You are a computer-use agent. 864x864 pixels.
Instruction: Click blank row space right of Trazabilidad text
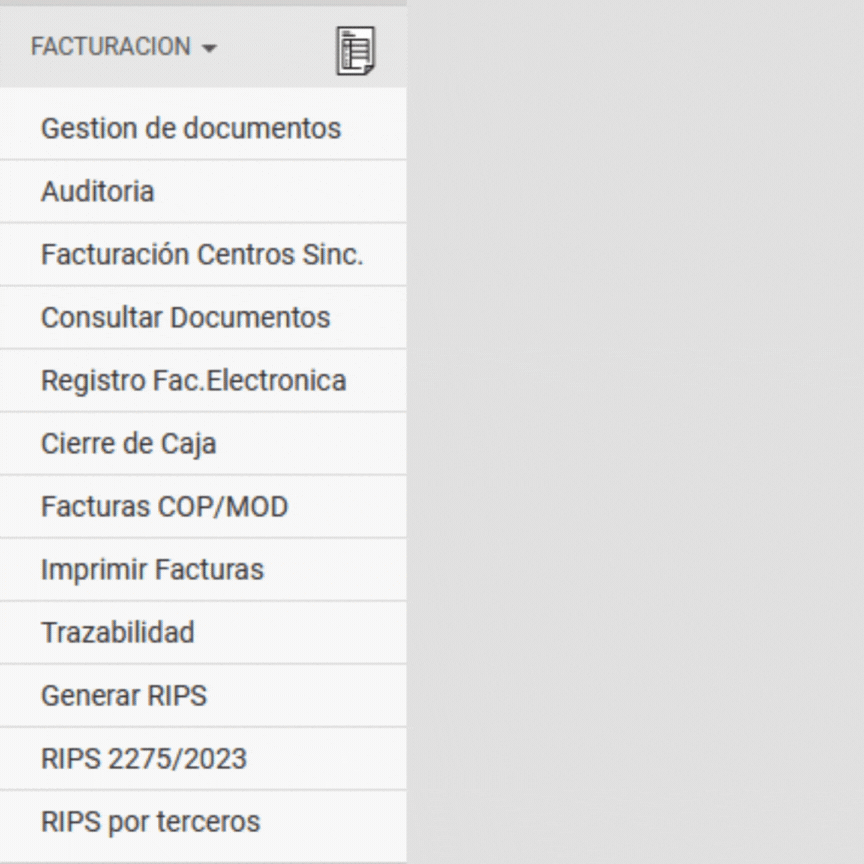click(x=300, y=632)
